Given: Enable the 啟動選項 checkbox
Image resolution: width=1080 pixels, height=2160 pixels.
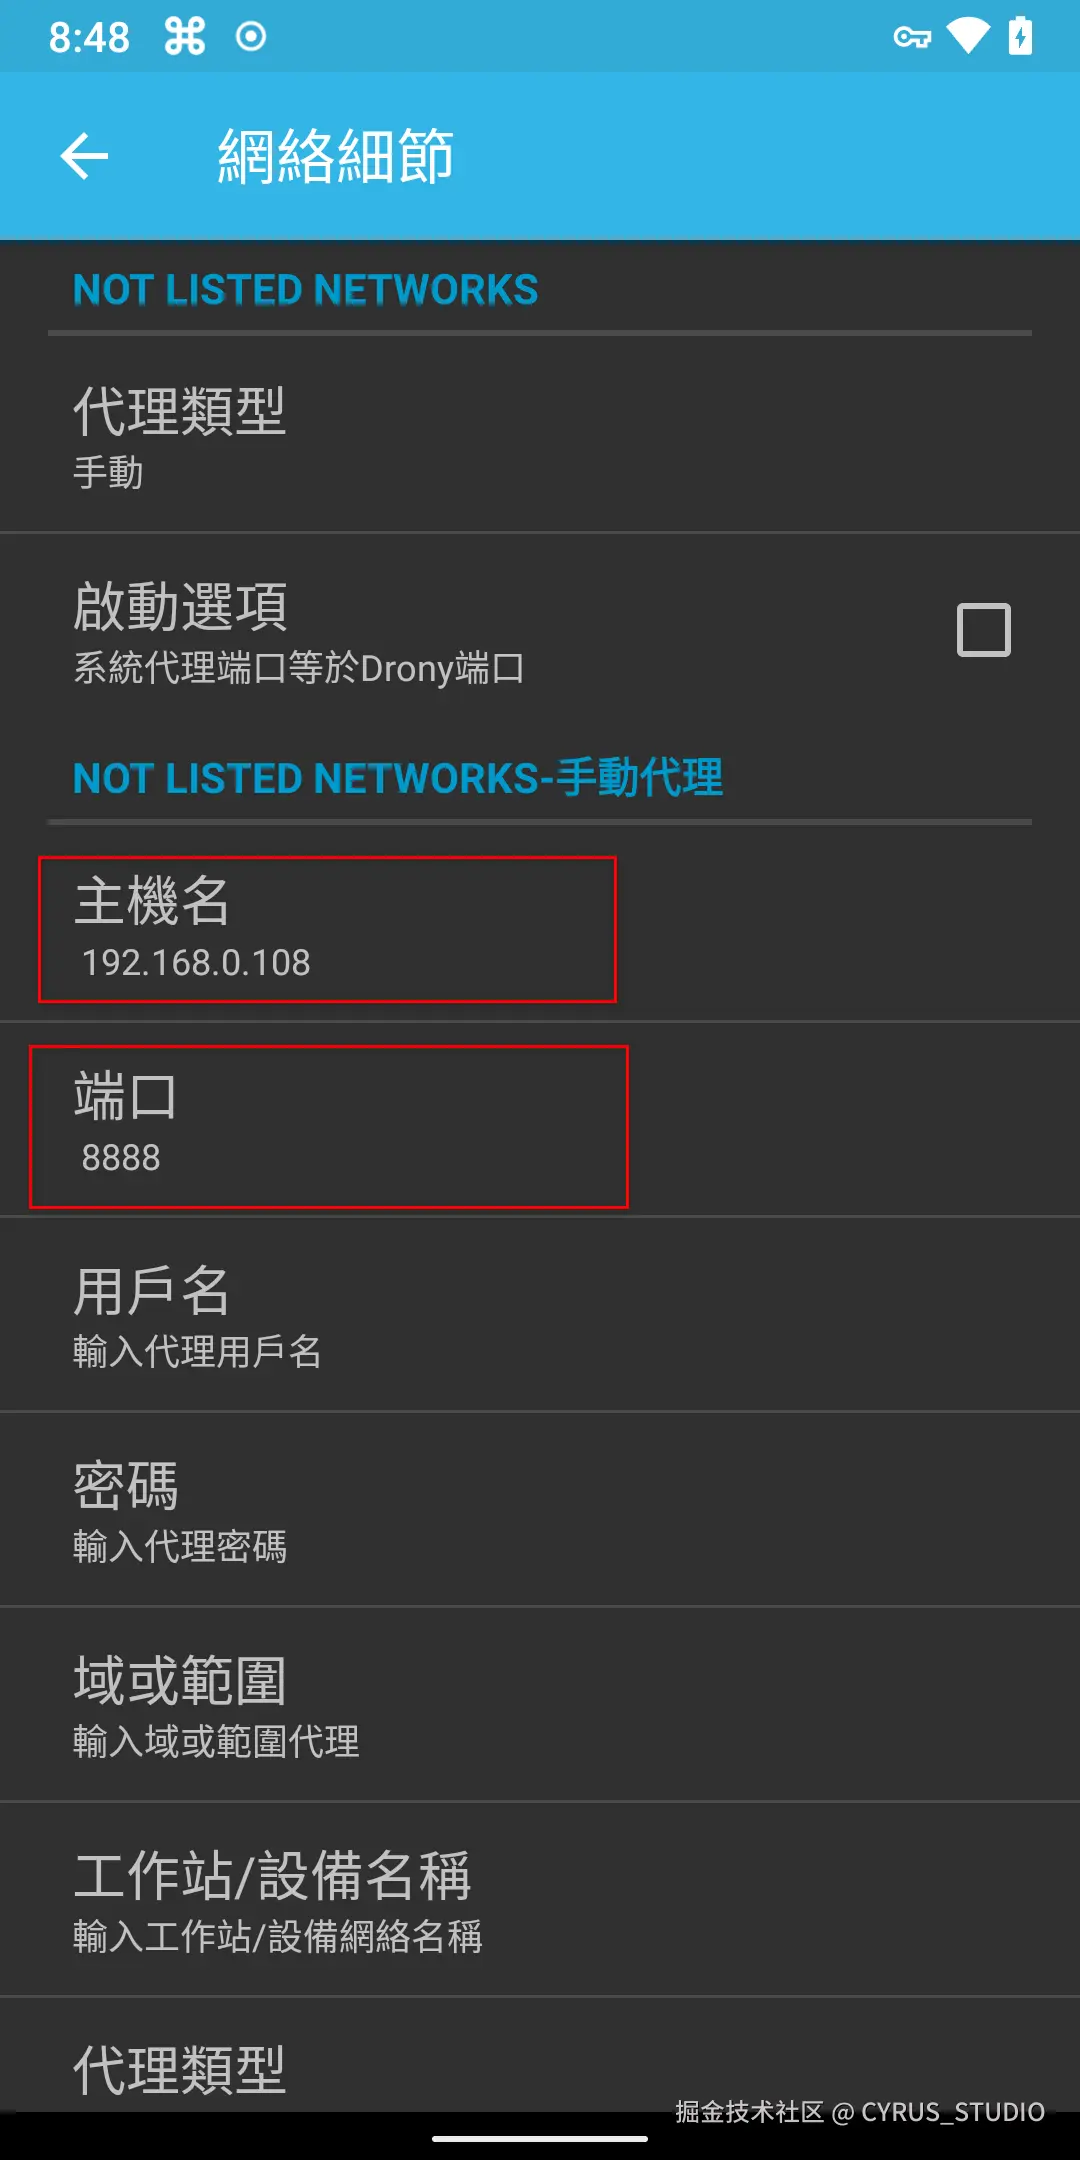Looking at the screenshot, I should click(x=984, y=630).
